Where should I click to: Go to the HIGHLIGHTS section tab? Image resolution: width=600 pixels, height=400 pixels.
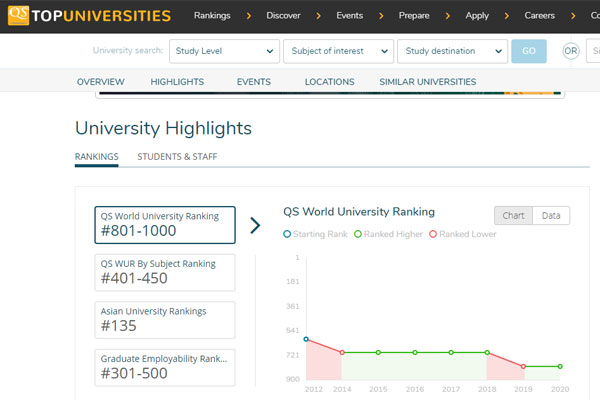[x=177, y=82]
